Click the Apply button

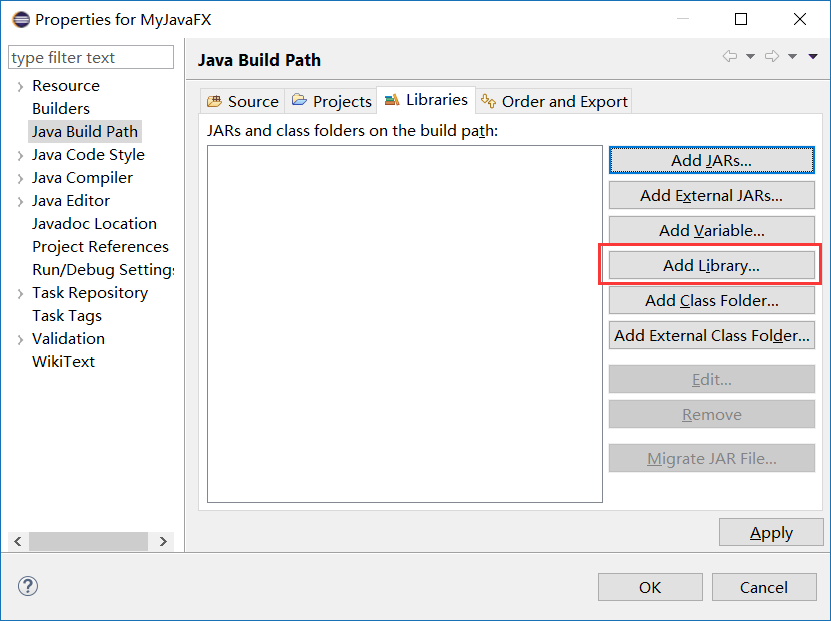(771, 533)
